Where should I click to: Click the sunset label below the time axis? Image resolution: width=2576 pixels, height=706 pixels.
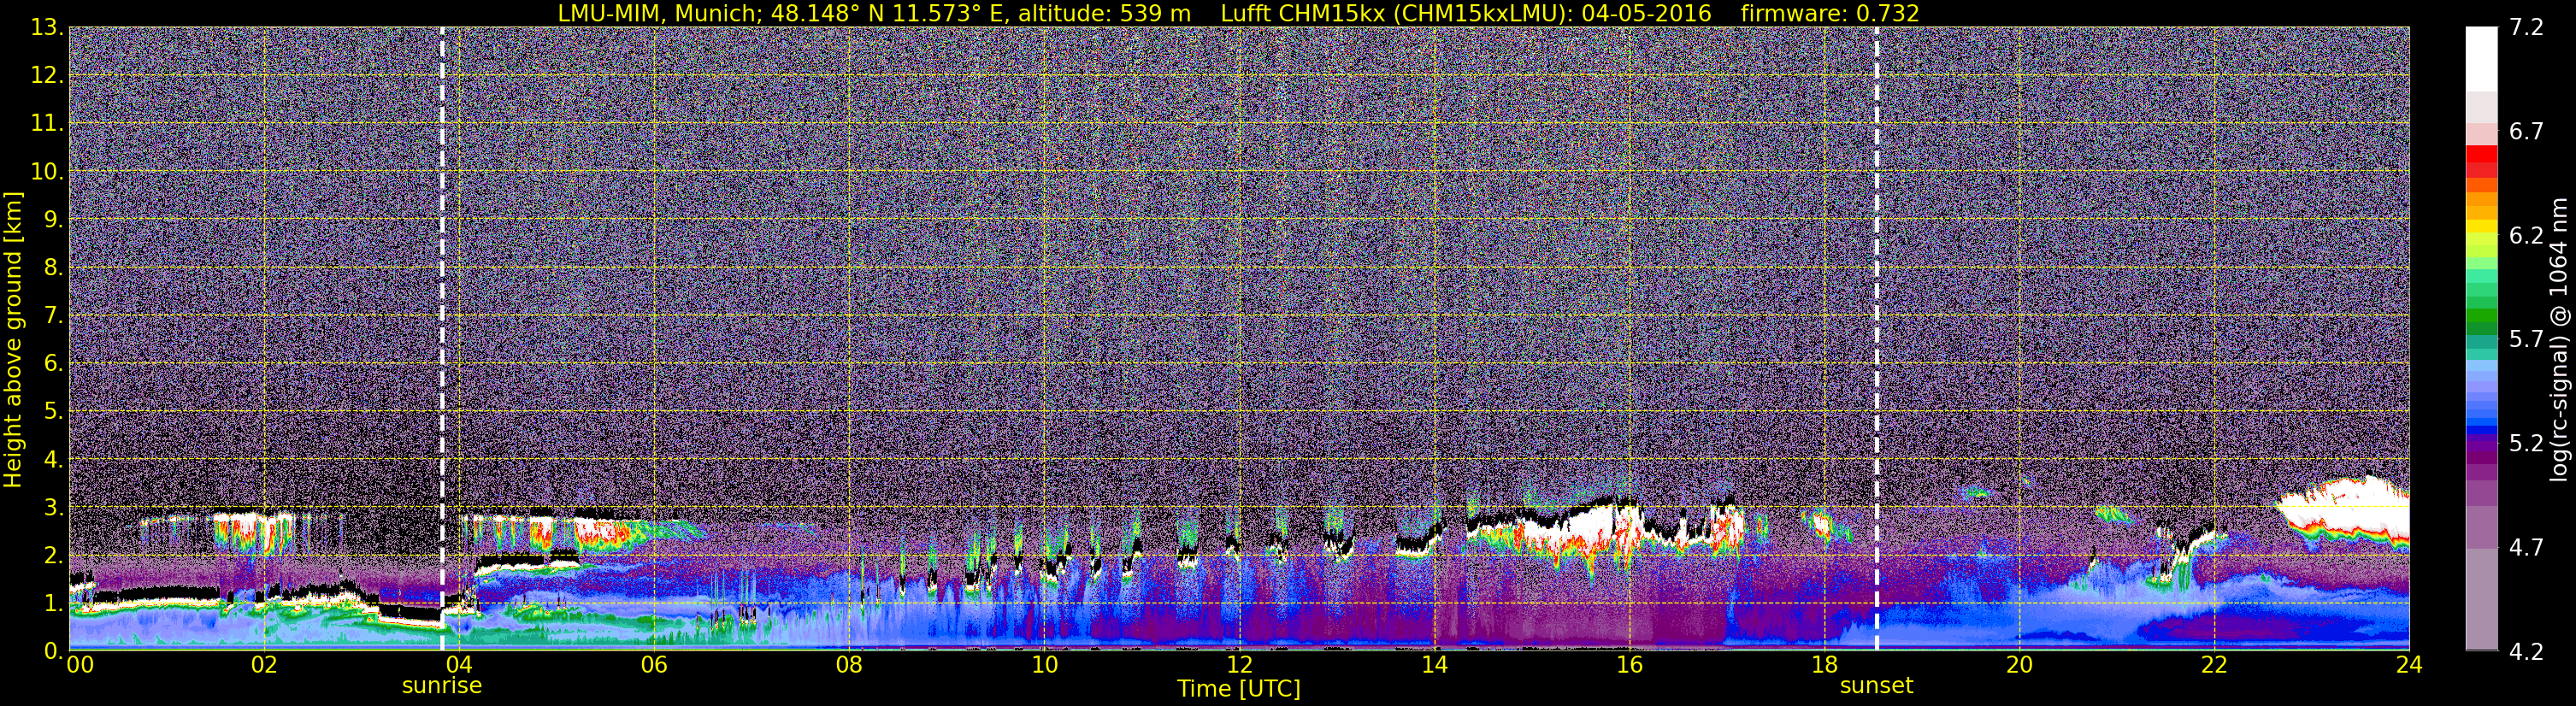[x=1876, y=686]
